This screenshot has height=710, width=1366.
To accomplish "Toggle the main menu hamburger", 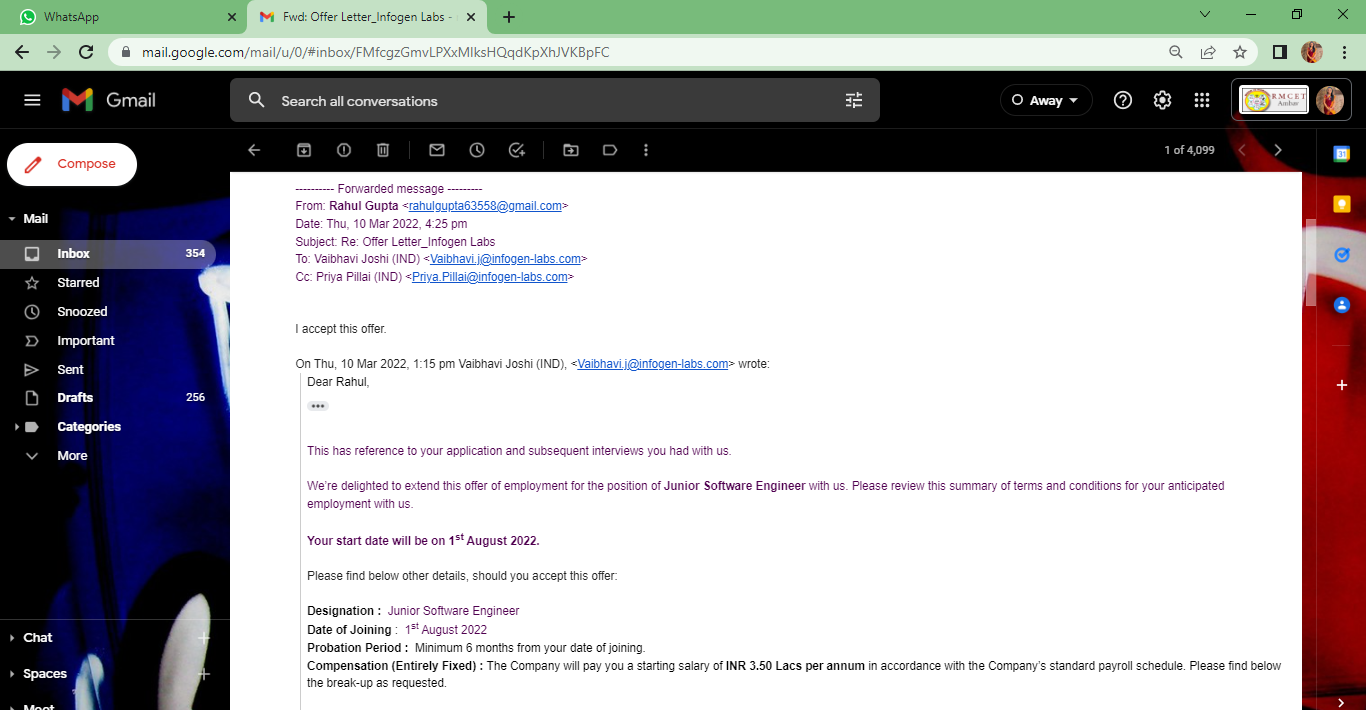I will [x=32, y=100].
